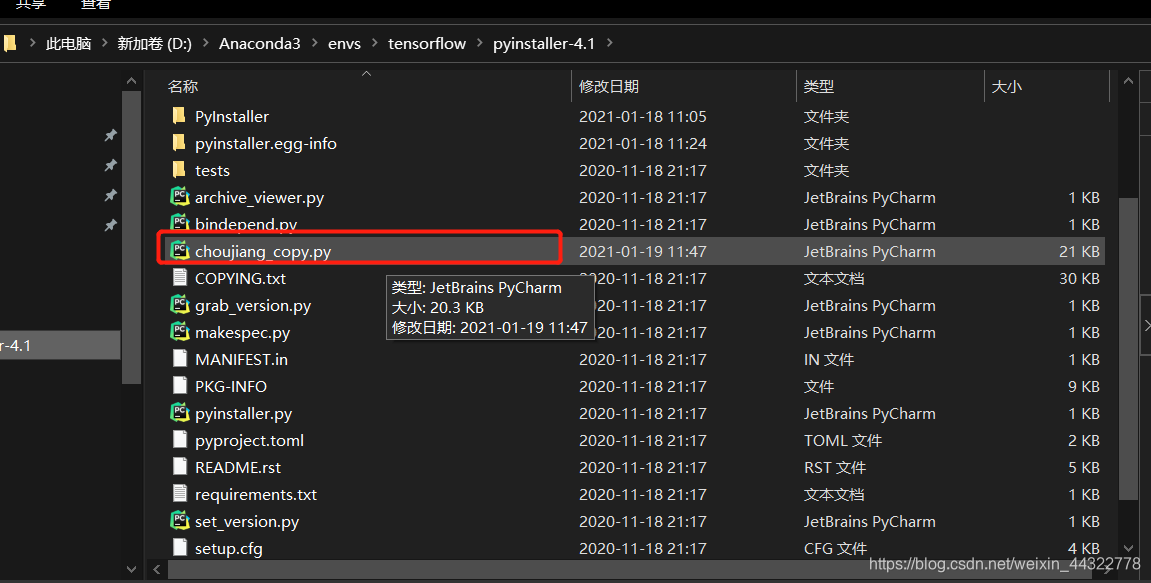1151x583 pixels.
Task: Click README.rst file icon
Action: tap(180, 467)
